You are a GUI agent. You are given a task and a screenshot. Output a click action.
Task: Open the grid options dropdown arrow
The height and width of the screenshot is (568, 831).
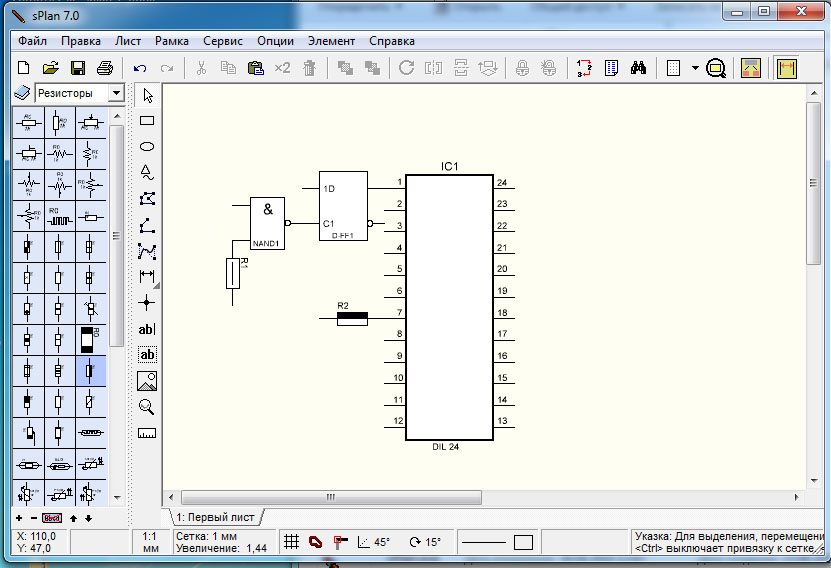tap(695, 68)
